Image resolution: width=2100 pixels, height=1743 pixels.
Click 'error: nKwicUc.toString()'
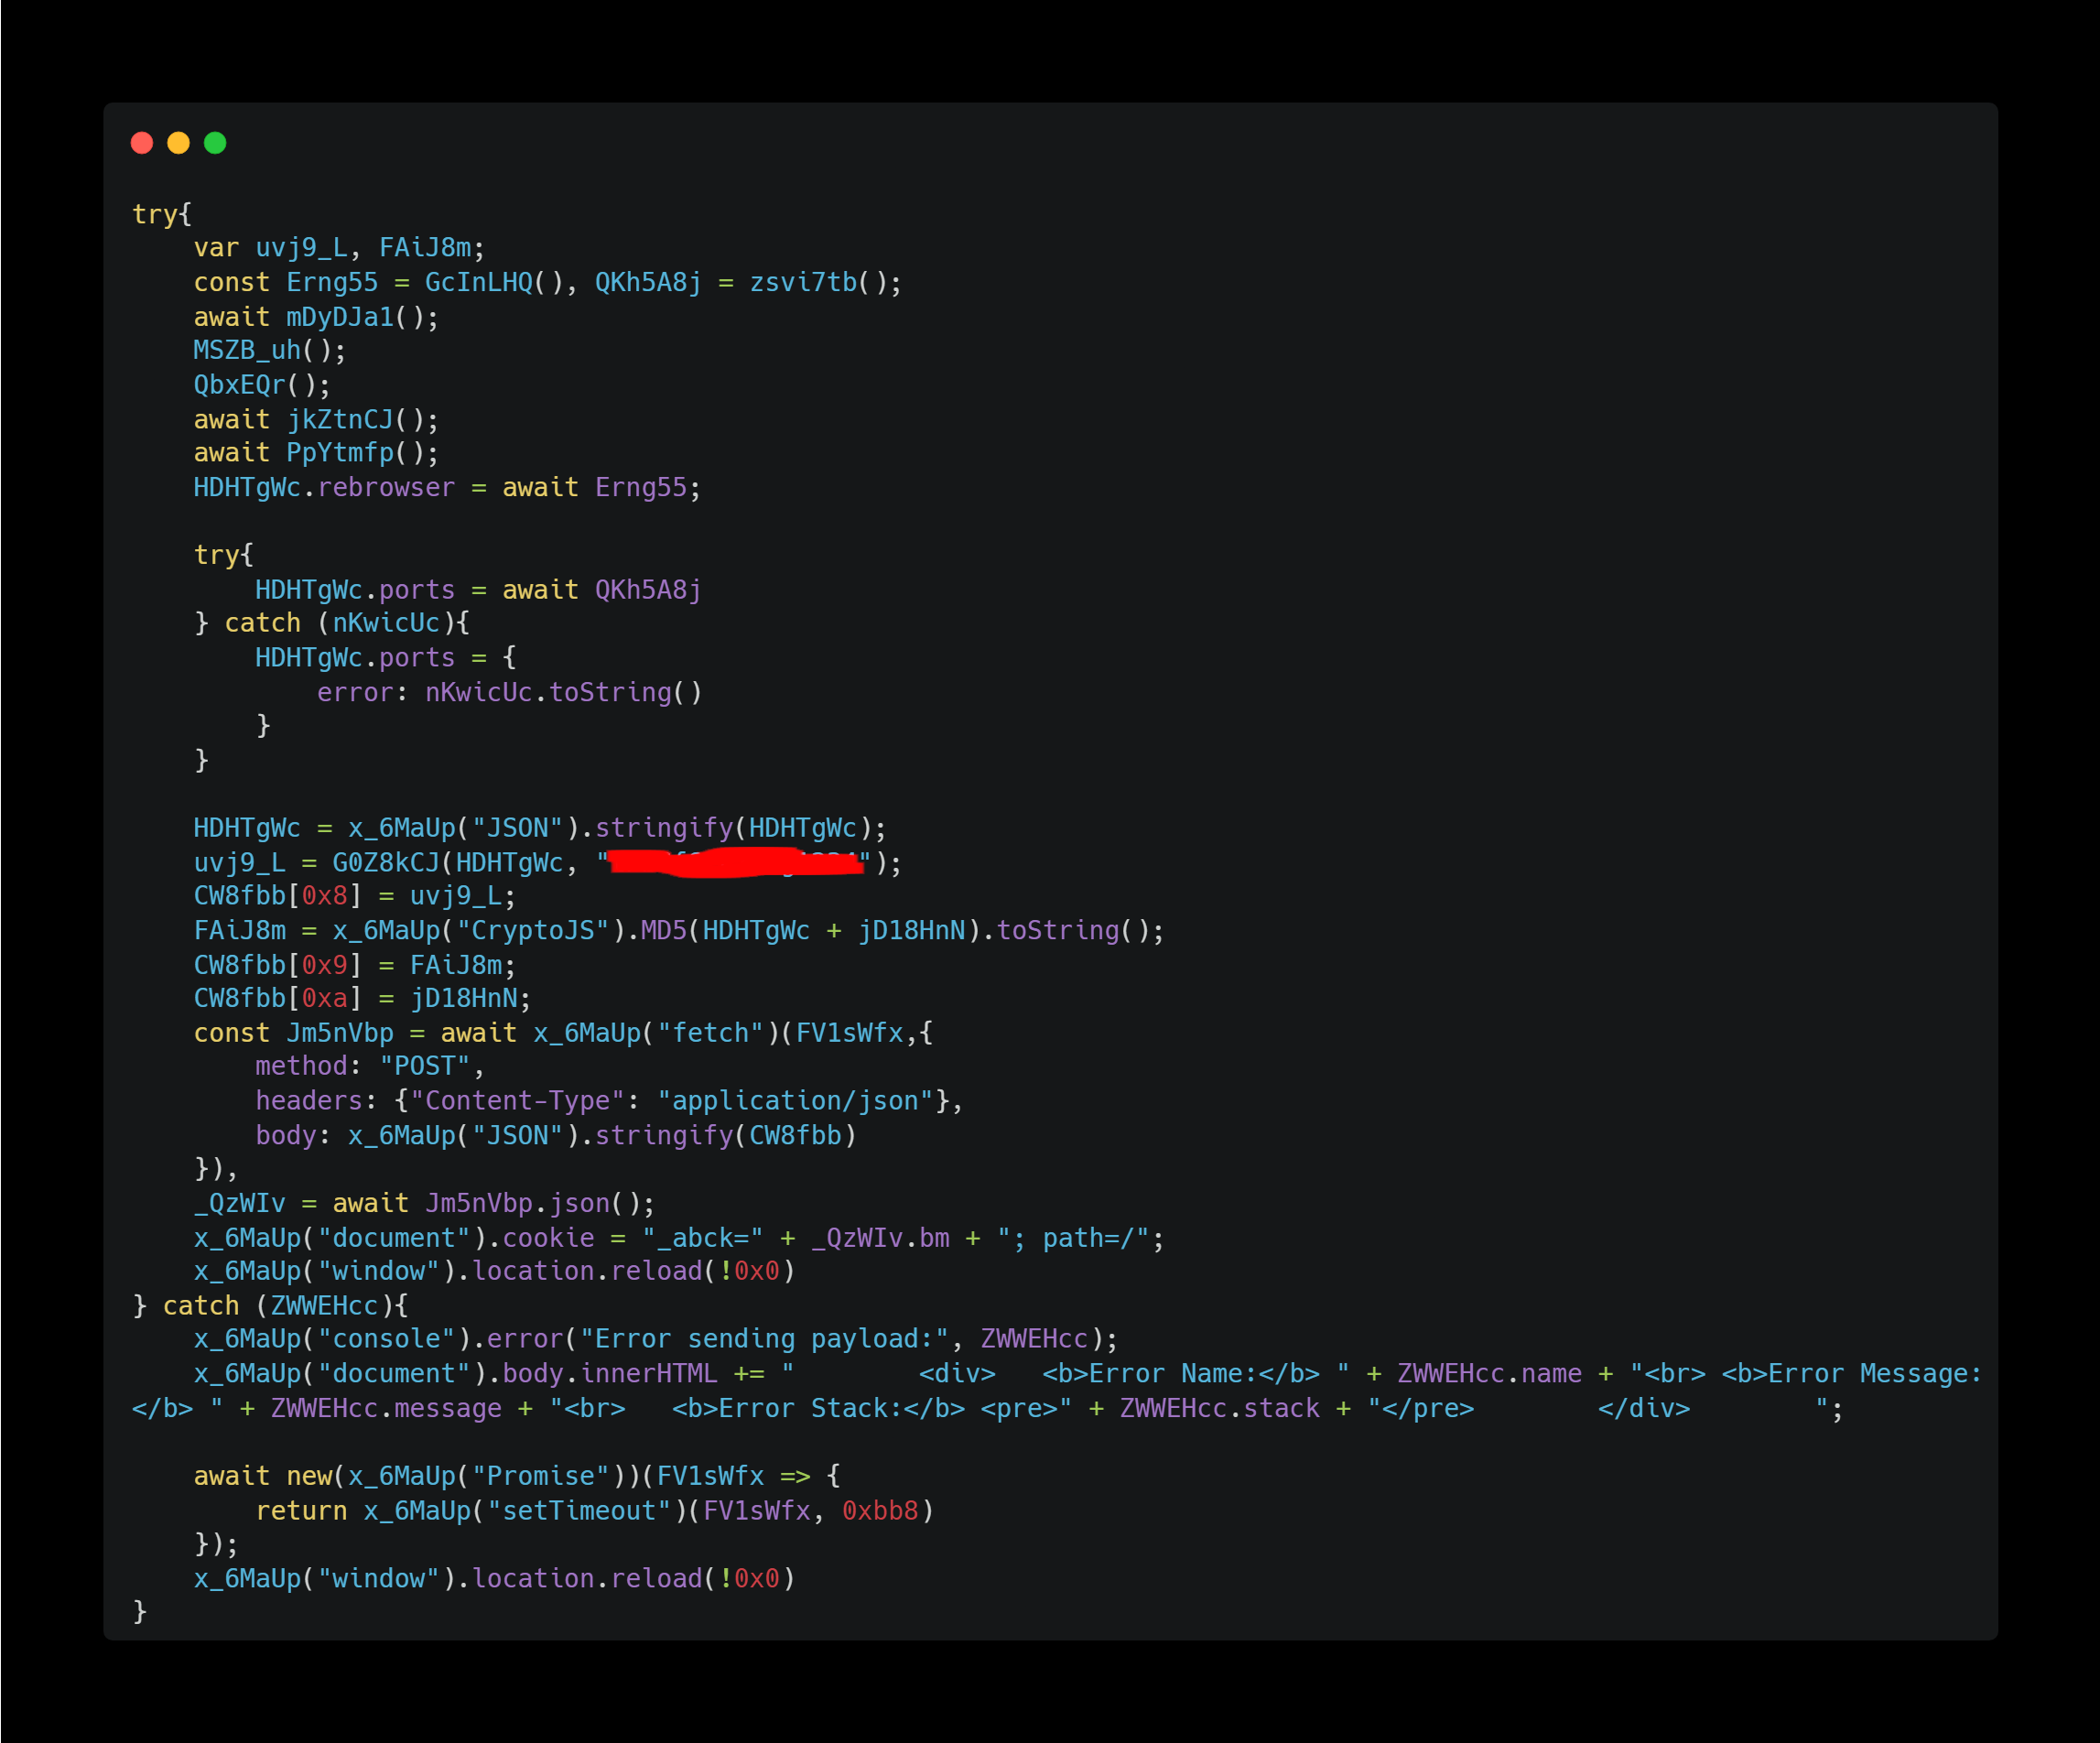(510, 692)
